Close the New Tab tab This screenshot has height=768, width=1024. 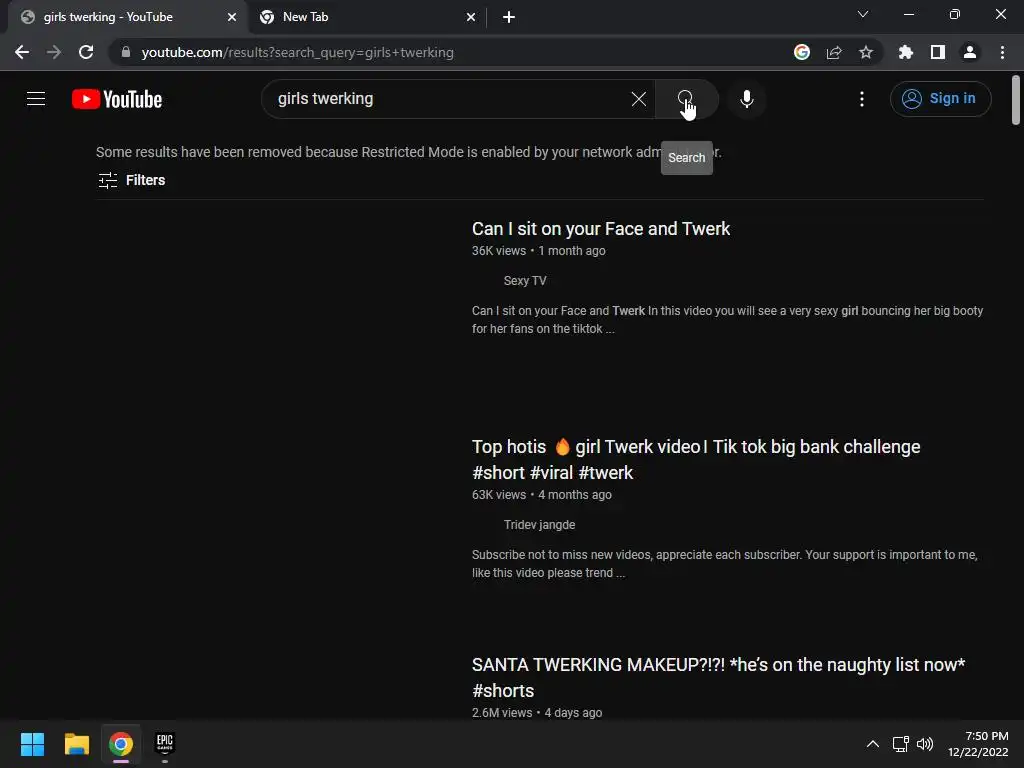click(471, 17)
